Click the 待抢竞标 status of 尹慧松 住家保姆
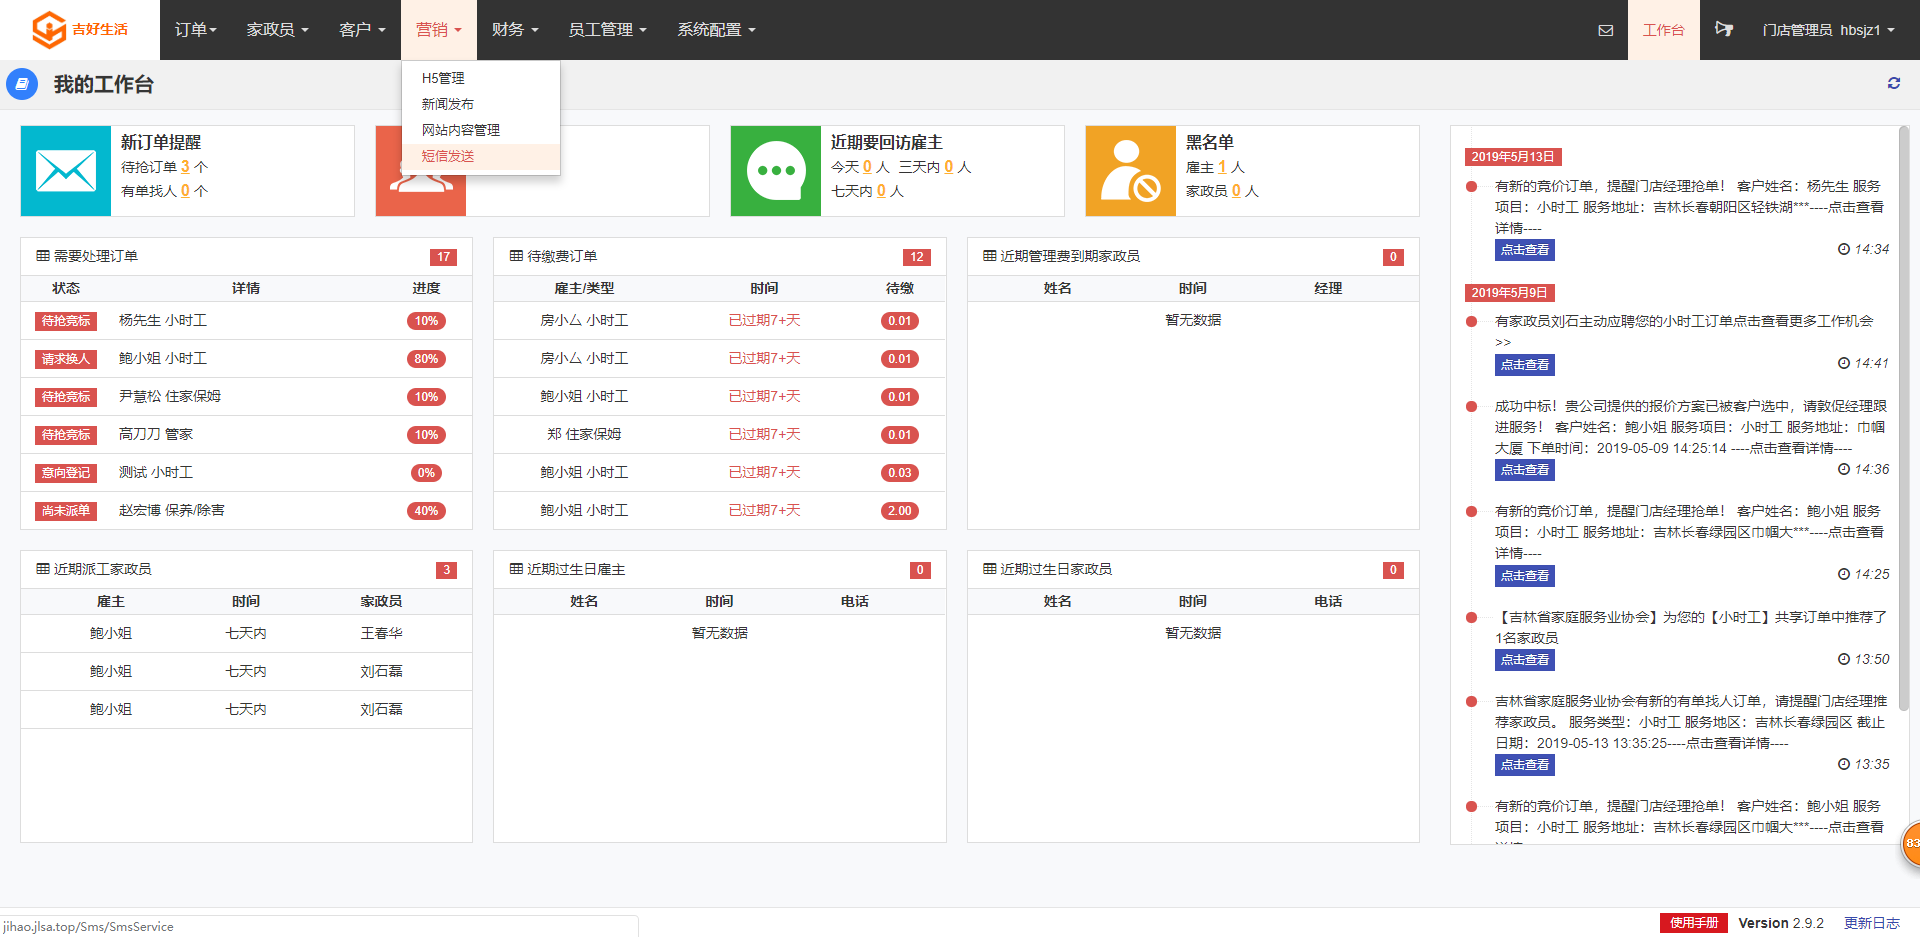 tap(66, 397)
